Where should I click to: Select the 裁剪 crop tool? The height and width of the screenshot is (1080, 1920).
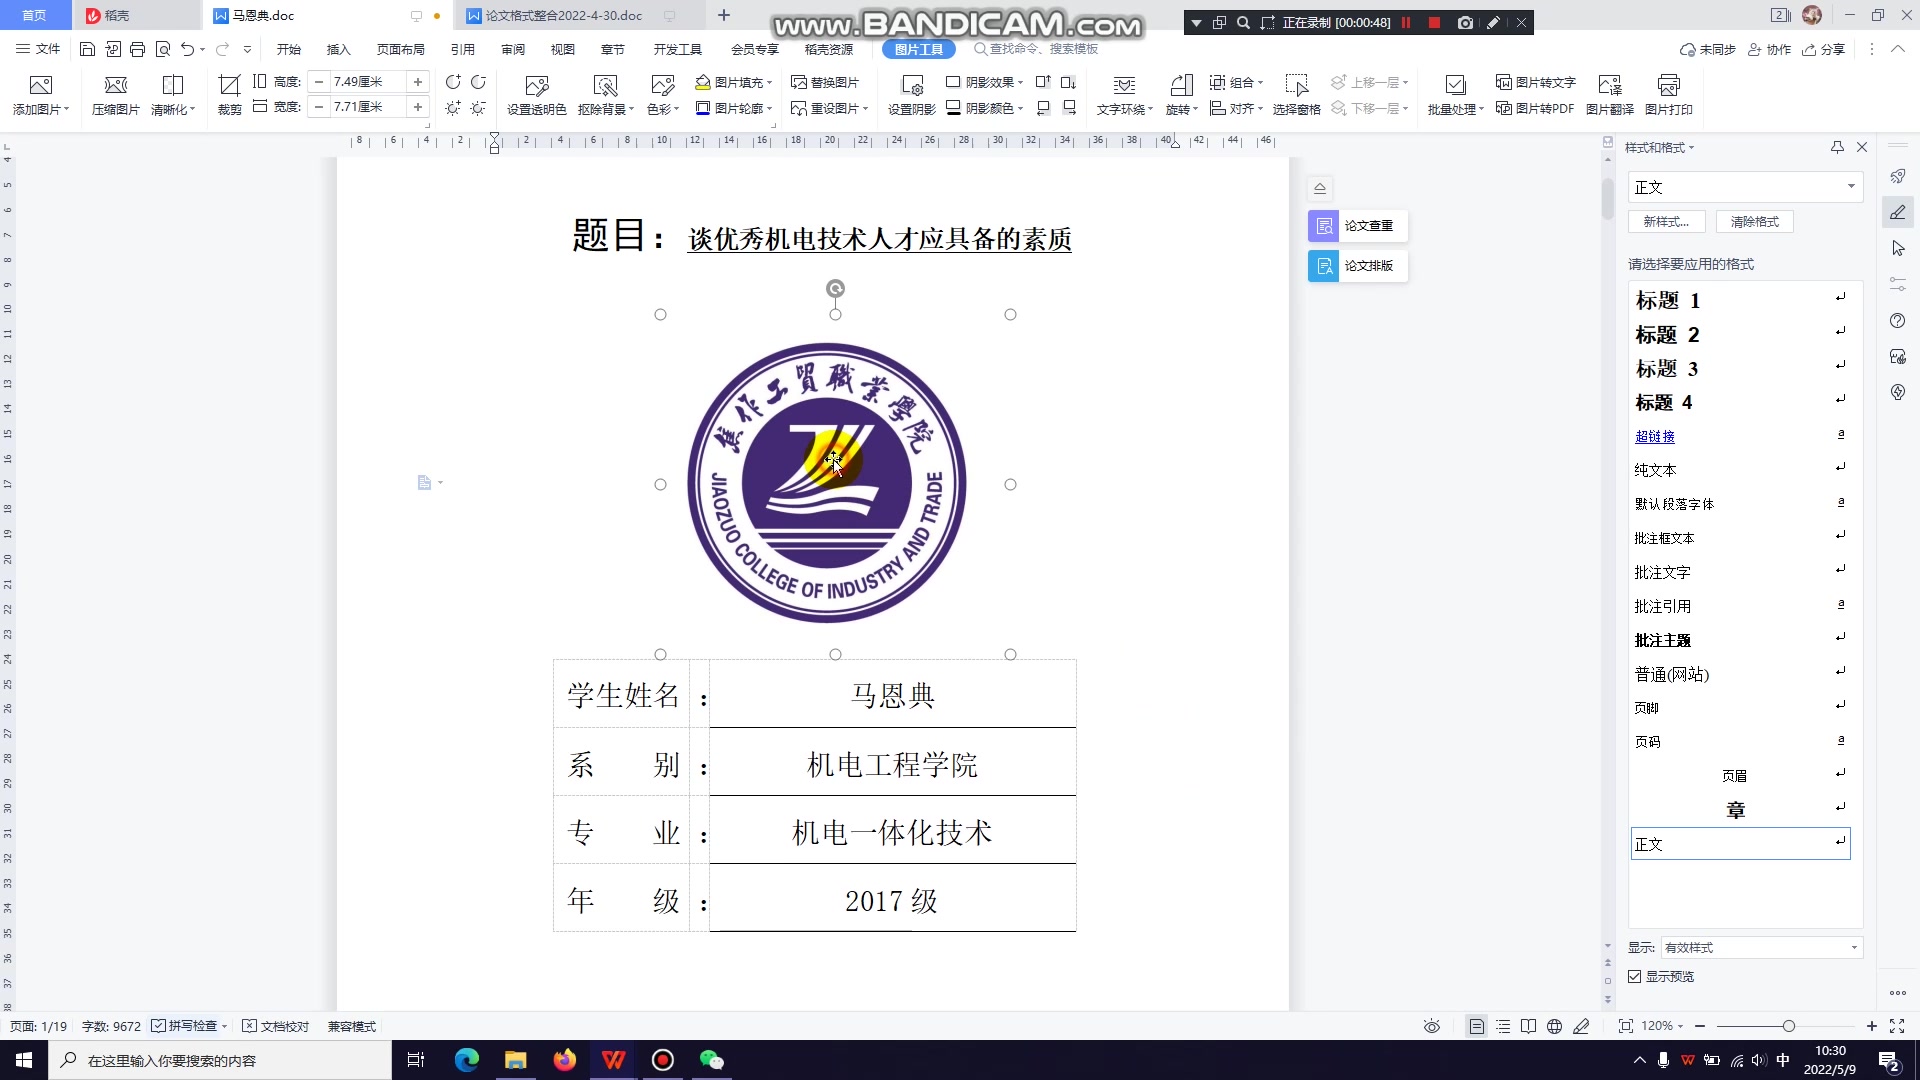coord(229,95)
